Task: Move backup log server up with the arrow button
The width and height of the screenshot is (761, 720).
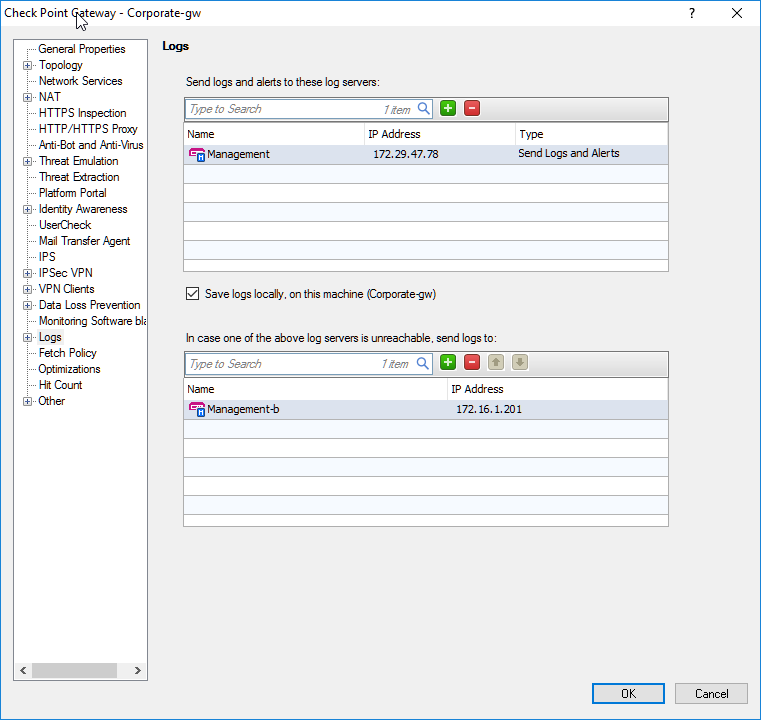Action: [x=496, y=362]
